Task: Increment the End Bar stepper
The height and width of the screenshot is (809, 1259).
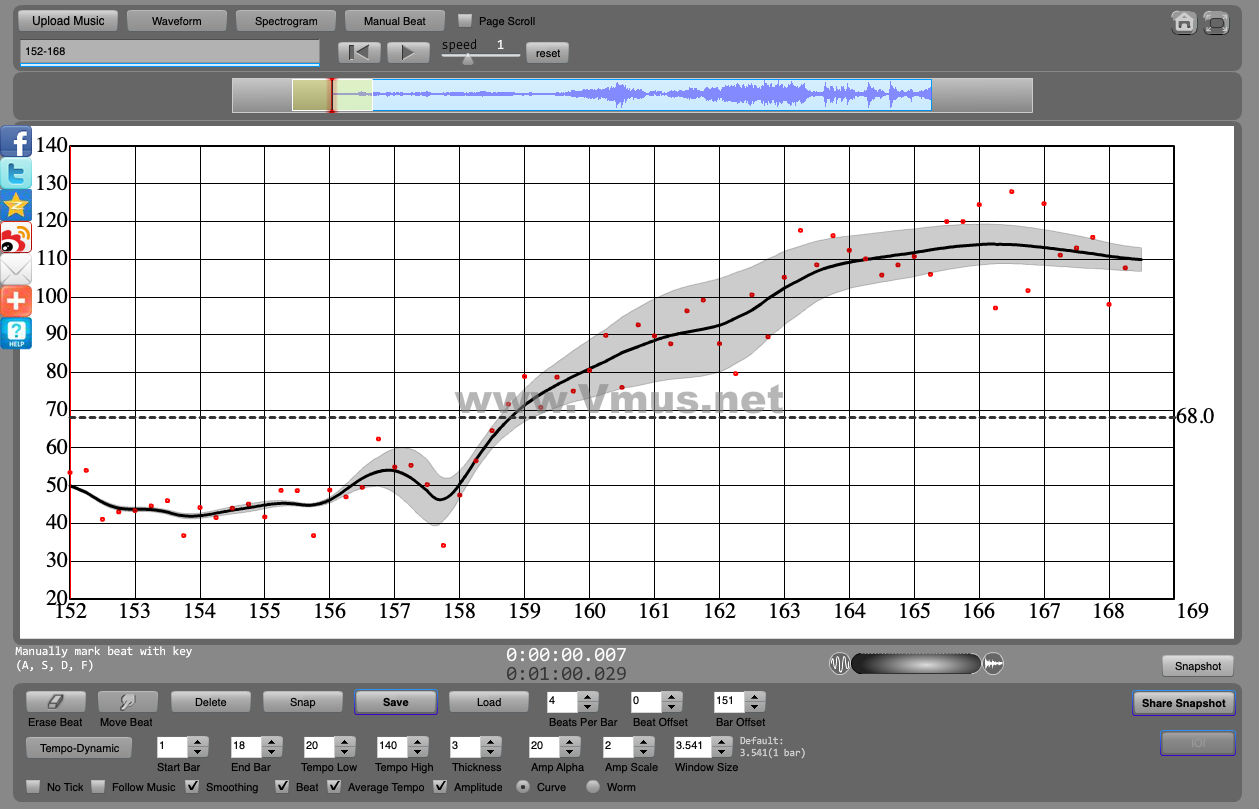Action: point(271,742)
